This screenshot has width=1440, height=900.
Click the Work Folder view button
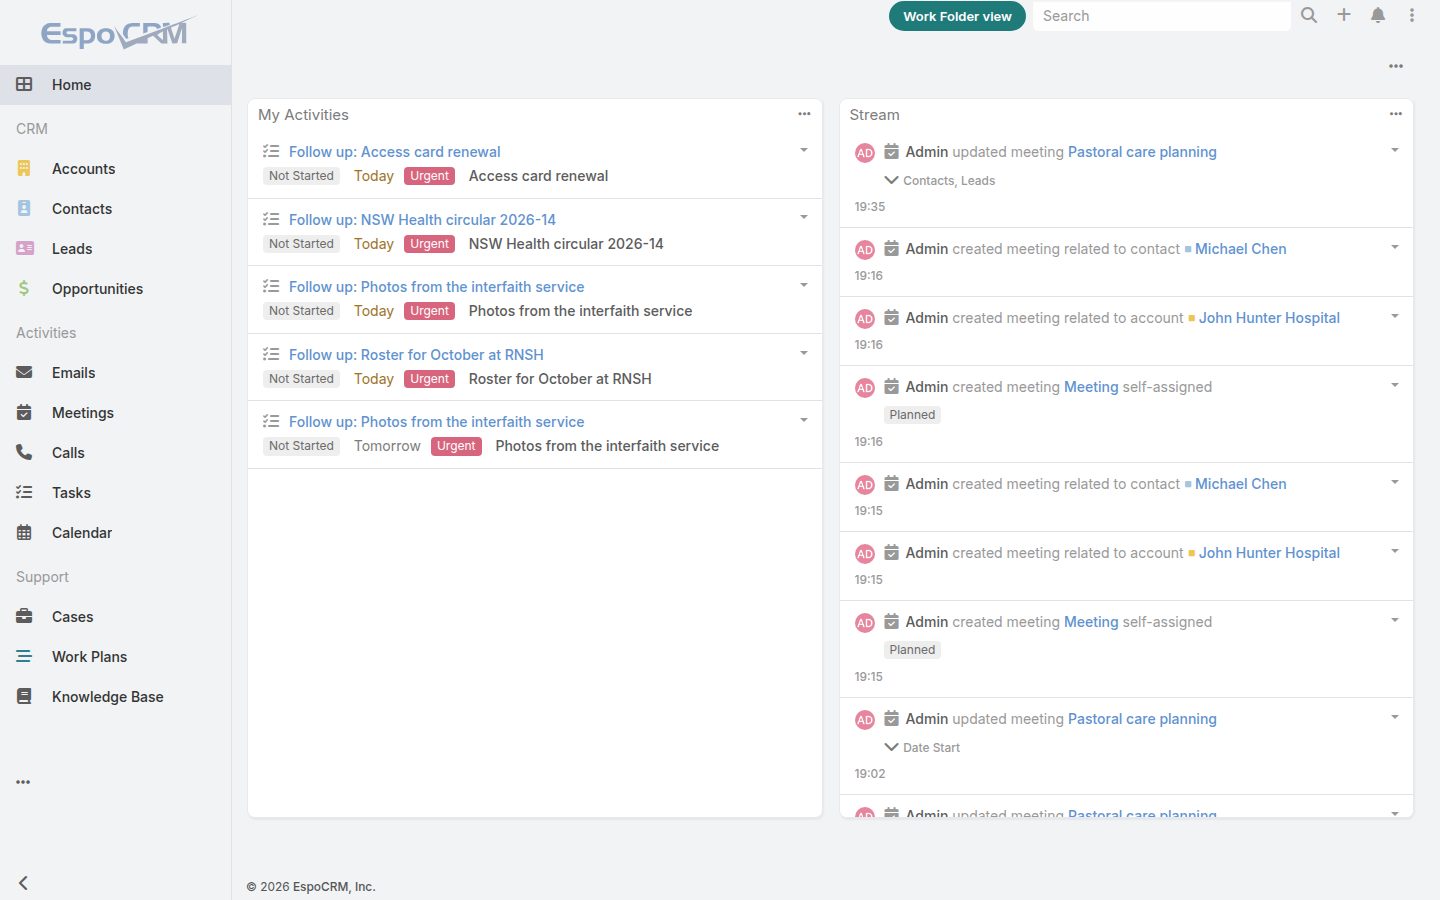coord(957,16)
